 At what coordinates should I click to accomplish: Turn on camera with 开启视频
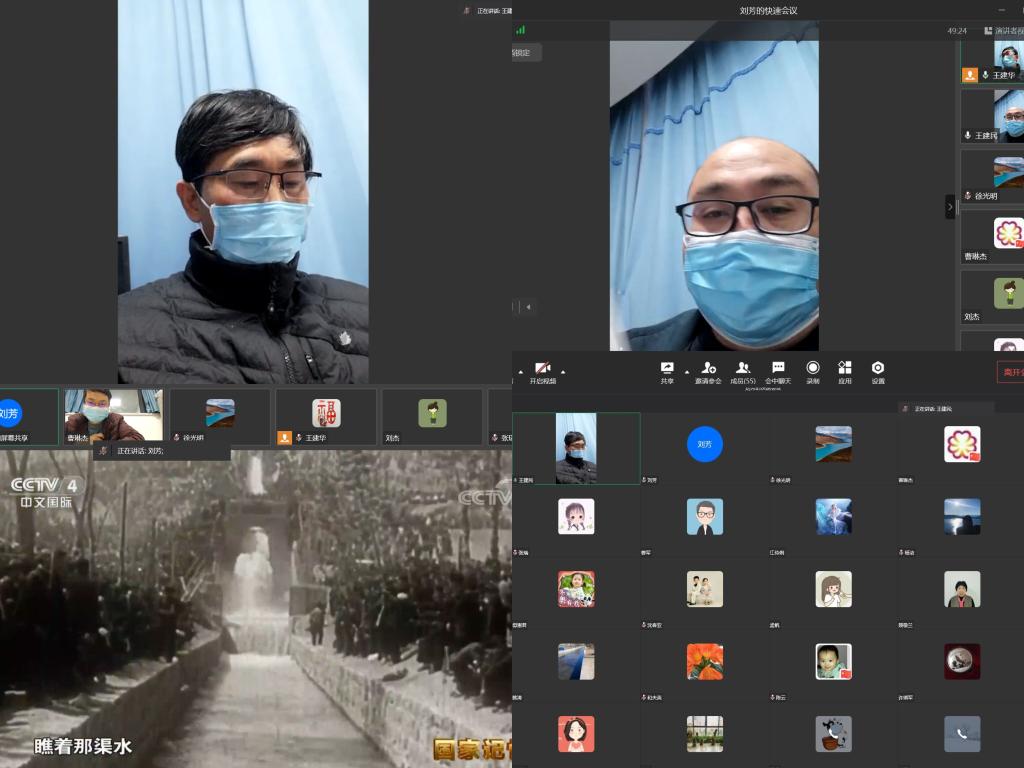pos(542,370)
